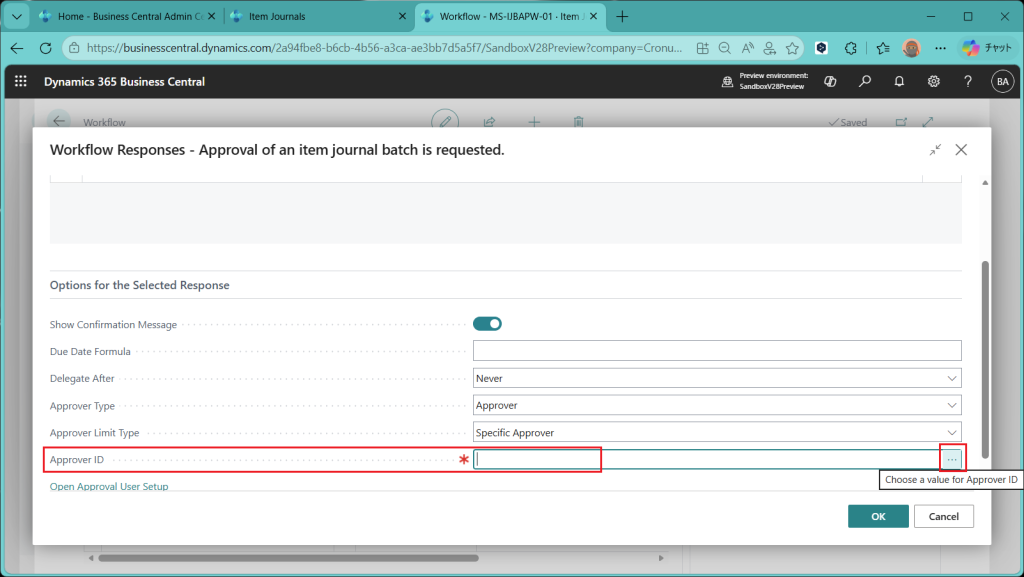Click the Help question mark icon

pos(967,82)
